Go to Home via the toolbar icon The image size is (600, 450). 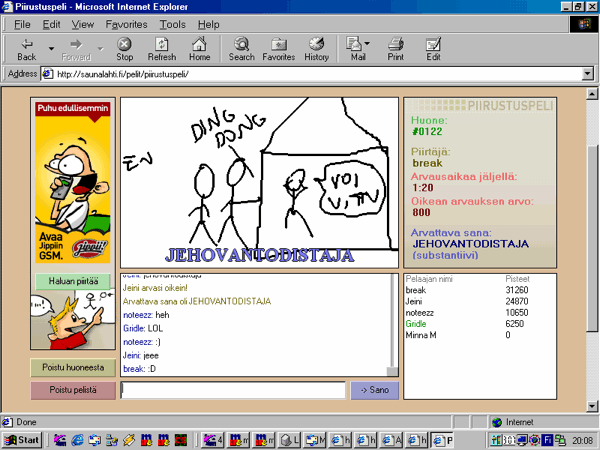click(199, 49)
